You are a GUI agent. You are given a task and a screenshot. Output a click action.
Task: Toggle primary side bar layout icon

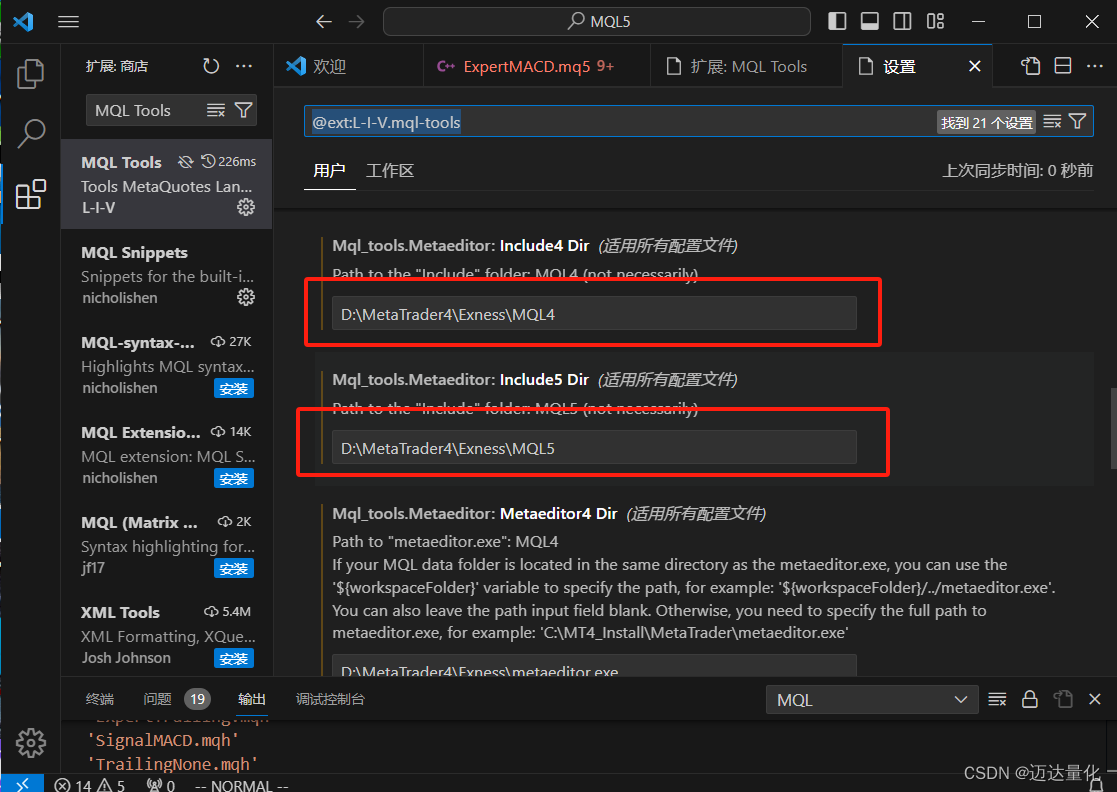[x=837, y=21]
